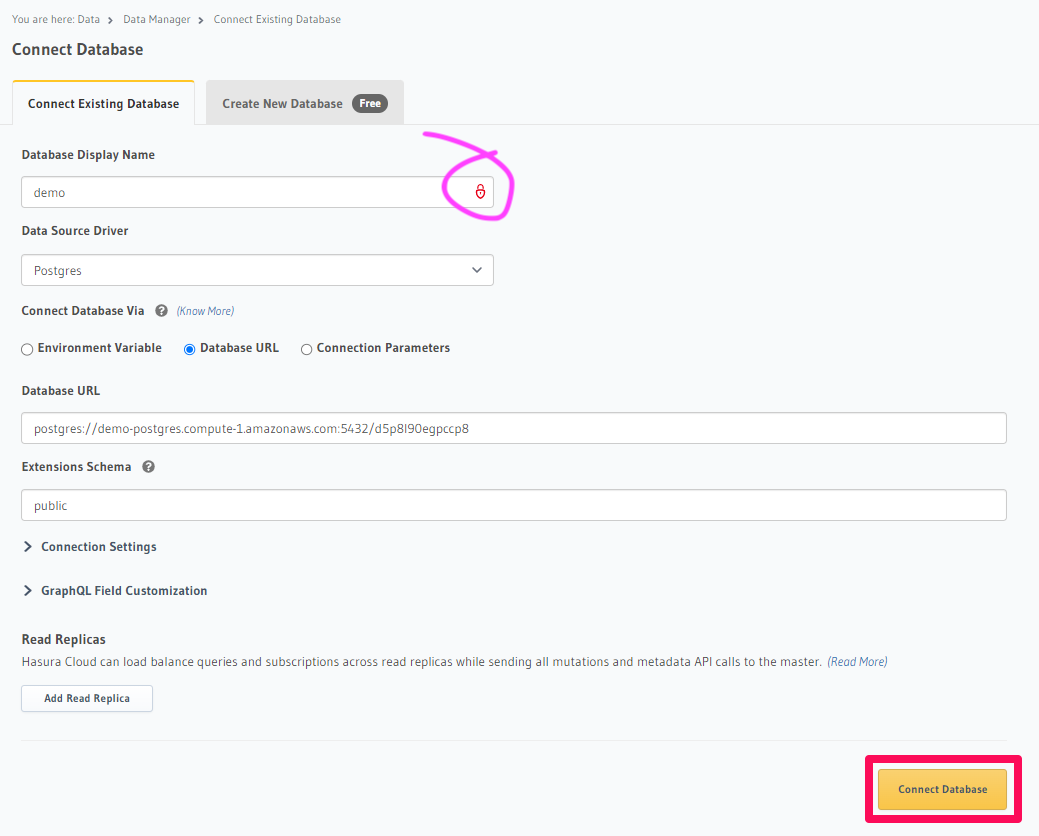Click the Read Replicas heading
This screenshot has width=1039, height=836.
64,639
